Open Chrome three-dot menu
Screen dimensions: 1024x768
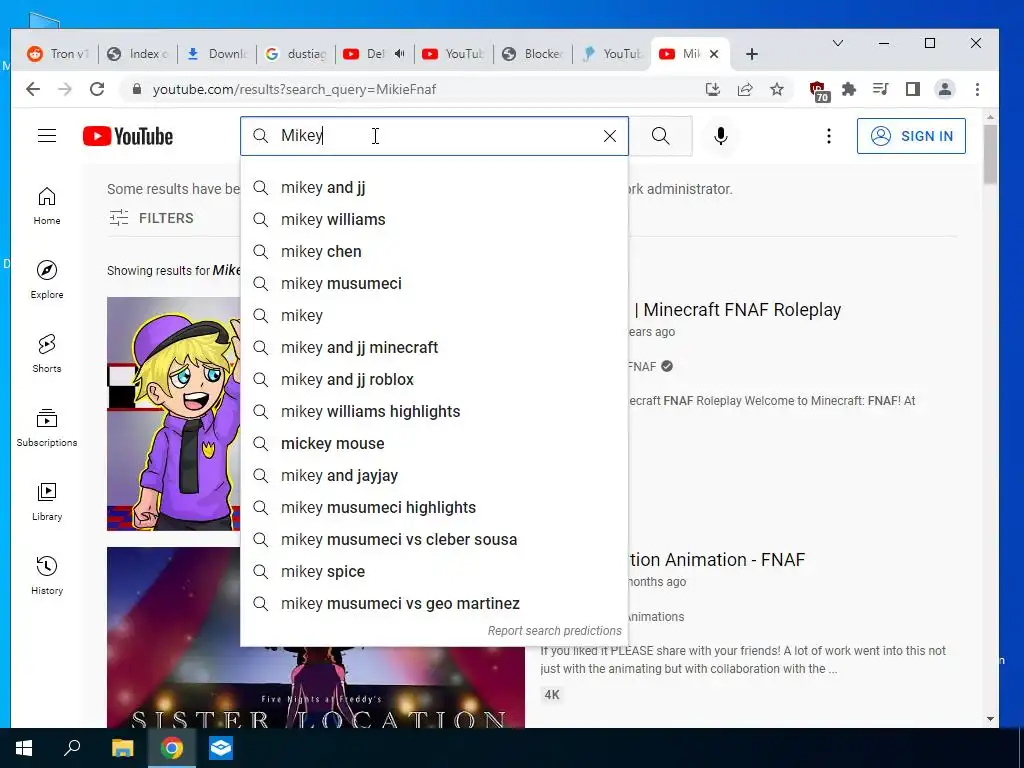pyautogui.click(x=977, y=89)
